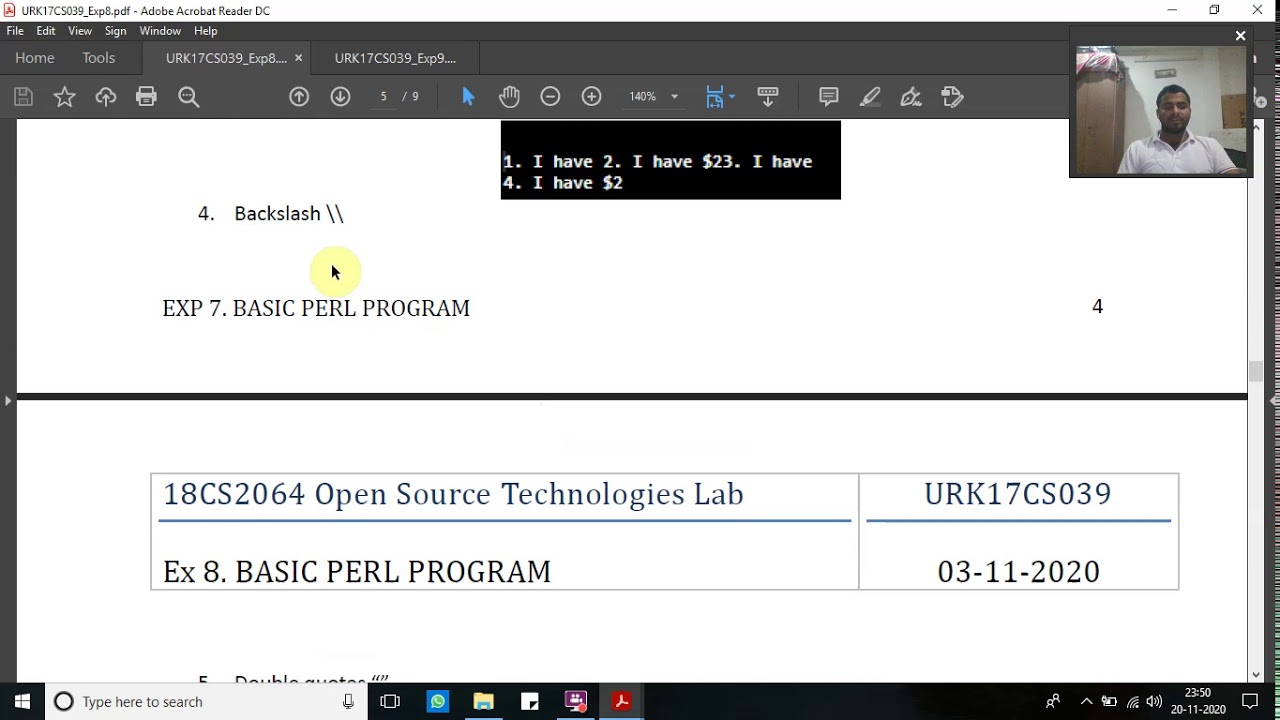
Task: Add a comment with note icon
Action: tap(829, 97)
